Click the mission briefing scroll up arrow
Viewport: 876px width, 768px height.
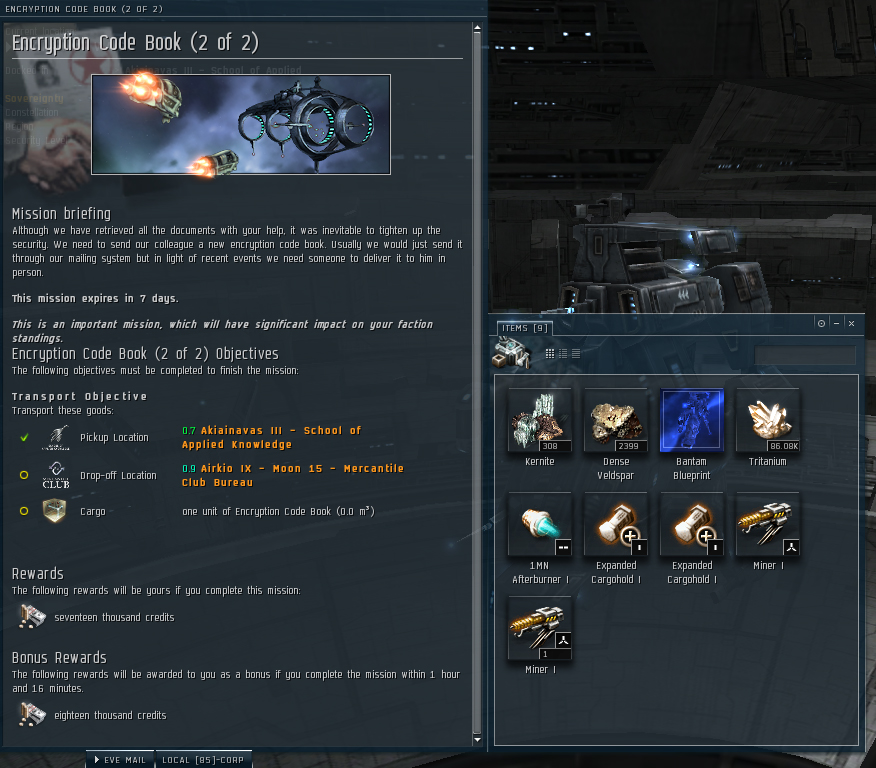coord(477,27)
